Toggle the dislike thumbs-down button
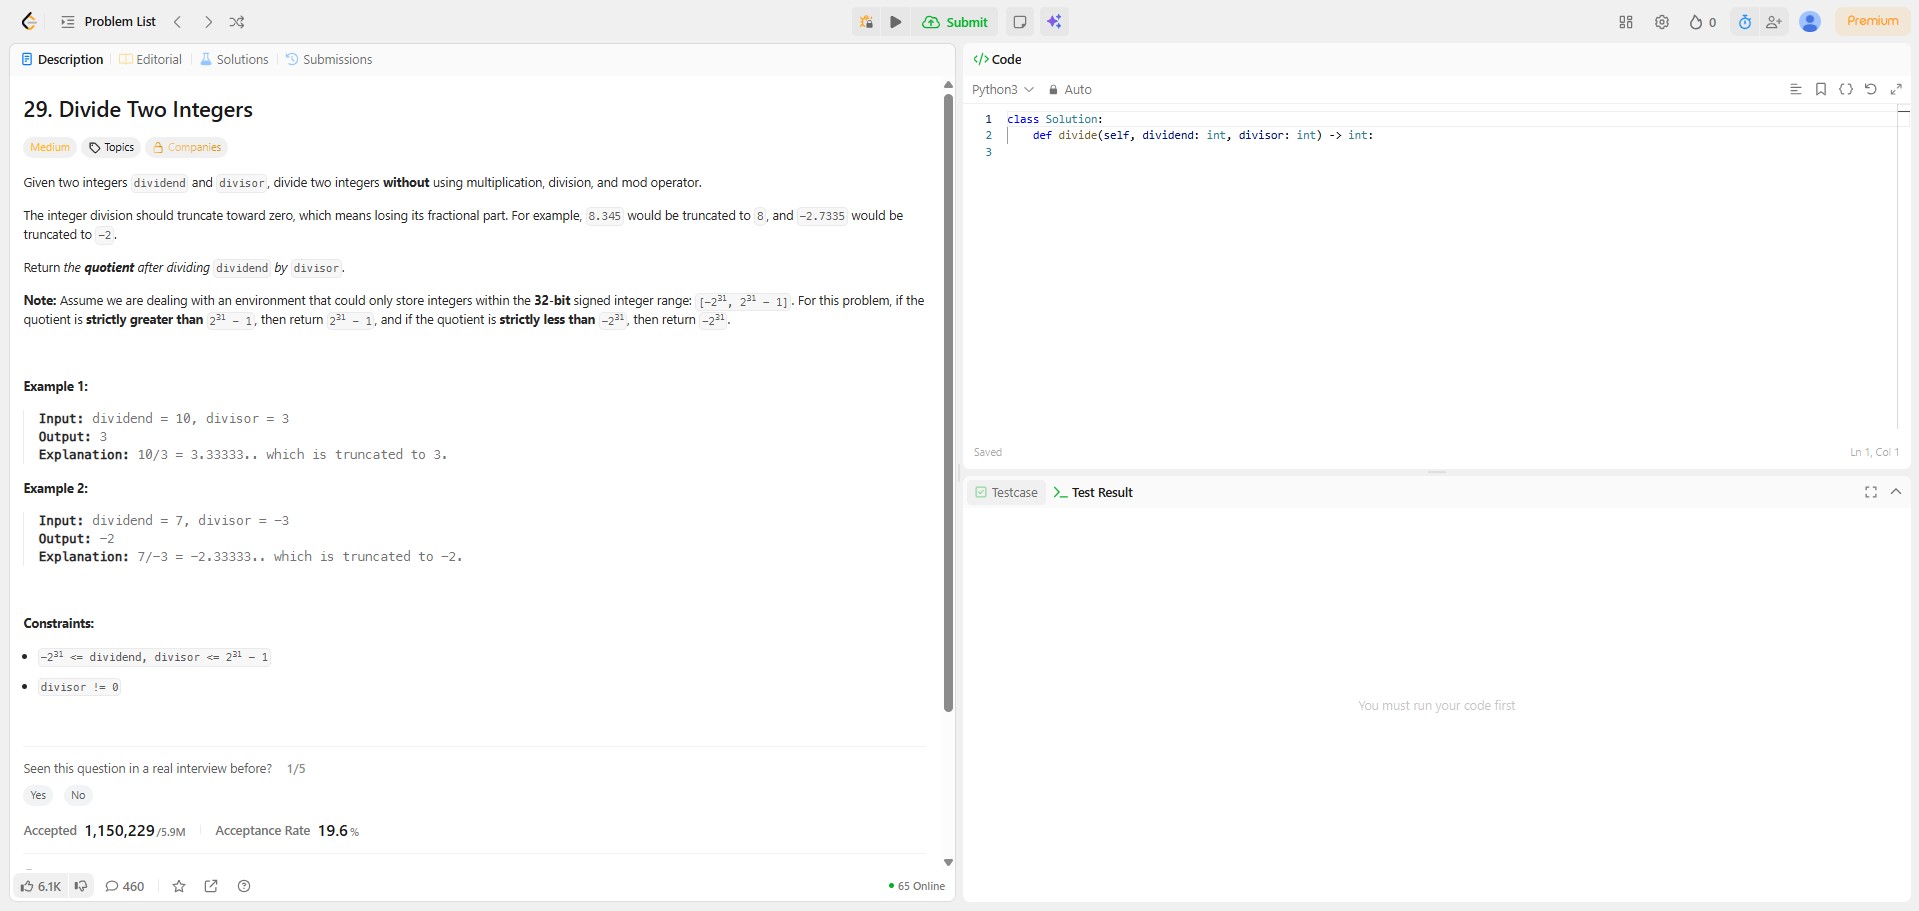Viewport: 1919px width, 911px height. coord(81,886)
